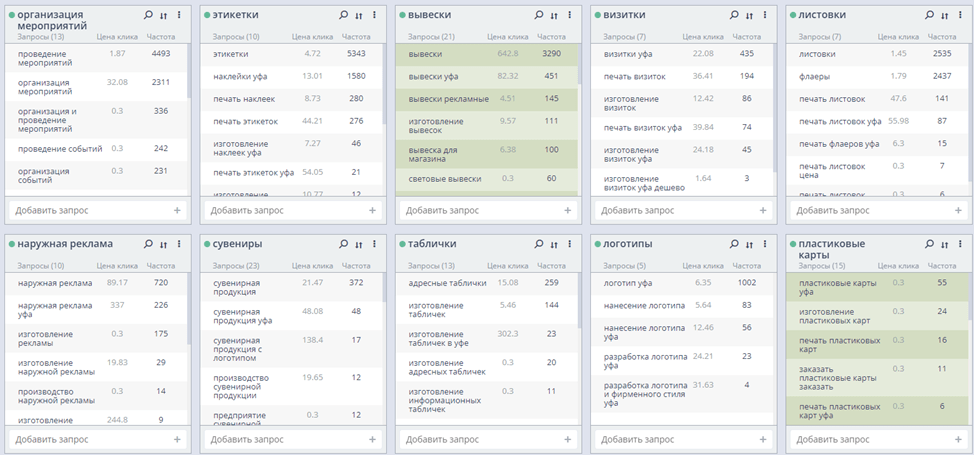Open the three-dot menu of визитки card
The image size is (974, 455).
click(x=765, y=16)
